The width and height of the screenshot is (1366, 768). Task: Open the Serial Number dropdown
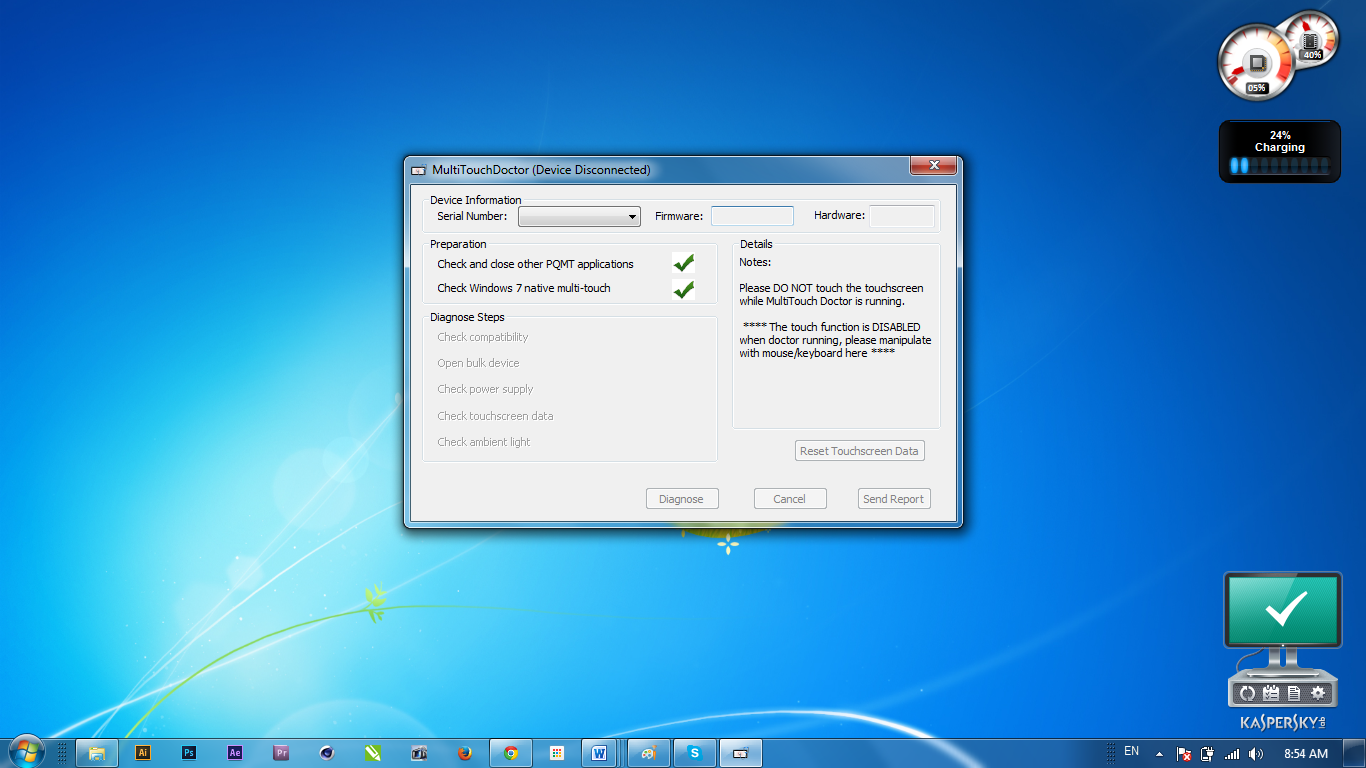click(x=579, y=216)
